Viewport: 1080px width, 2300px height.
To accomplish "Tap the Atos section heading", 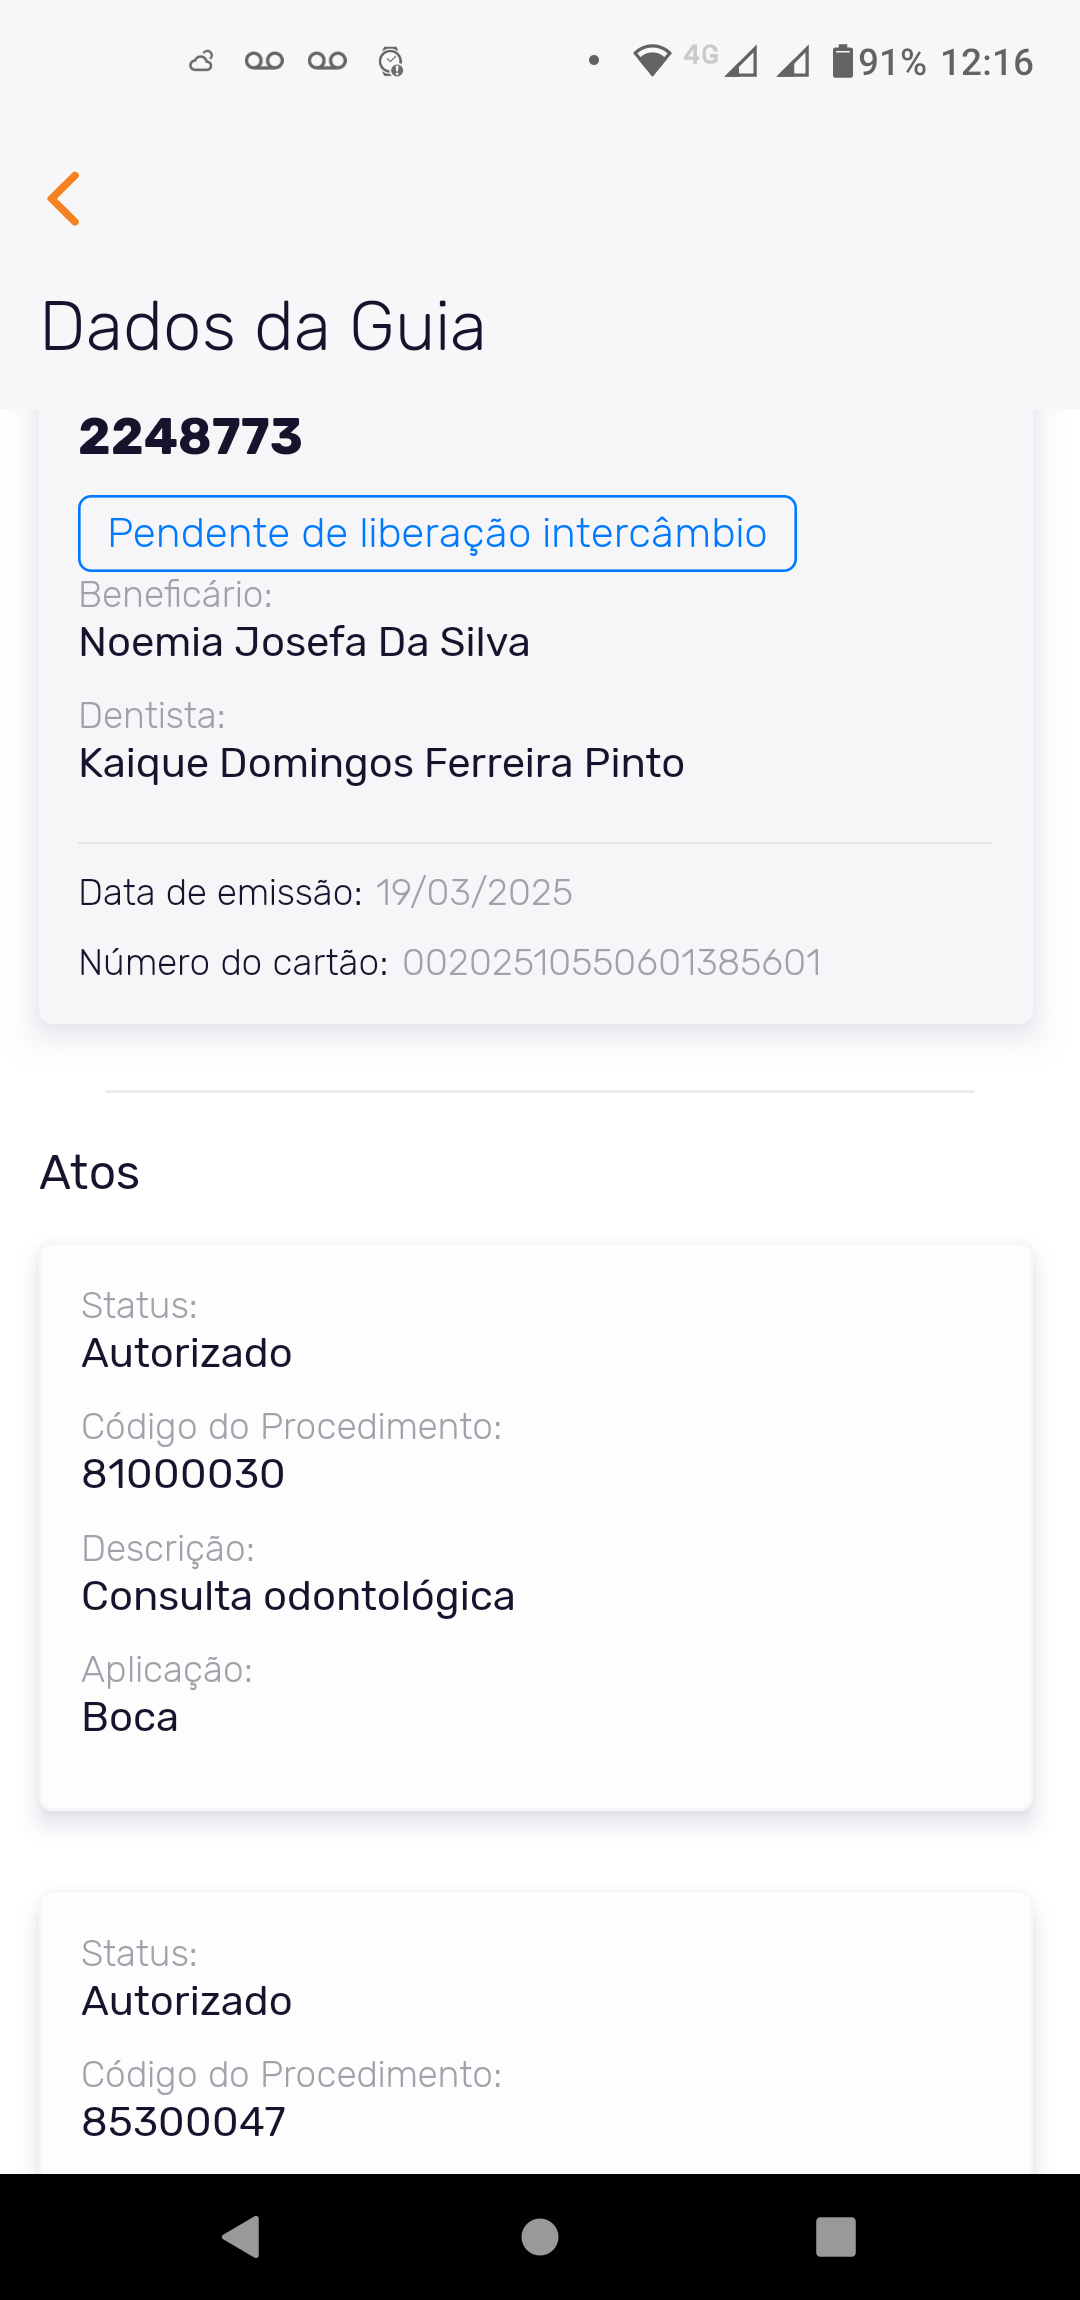I will pyautogui.click(x=90, y=1172).
